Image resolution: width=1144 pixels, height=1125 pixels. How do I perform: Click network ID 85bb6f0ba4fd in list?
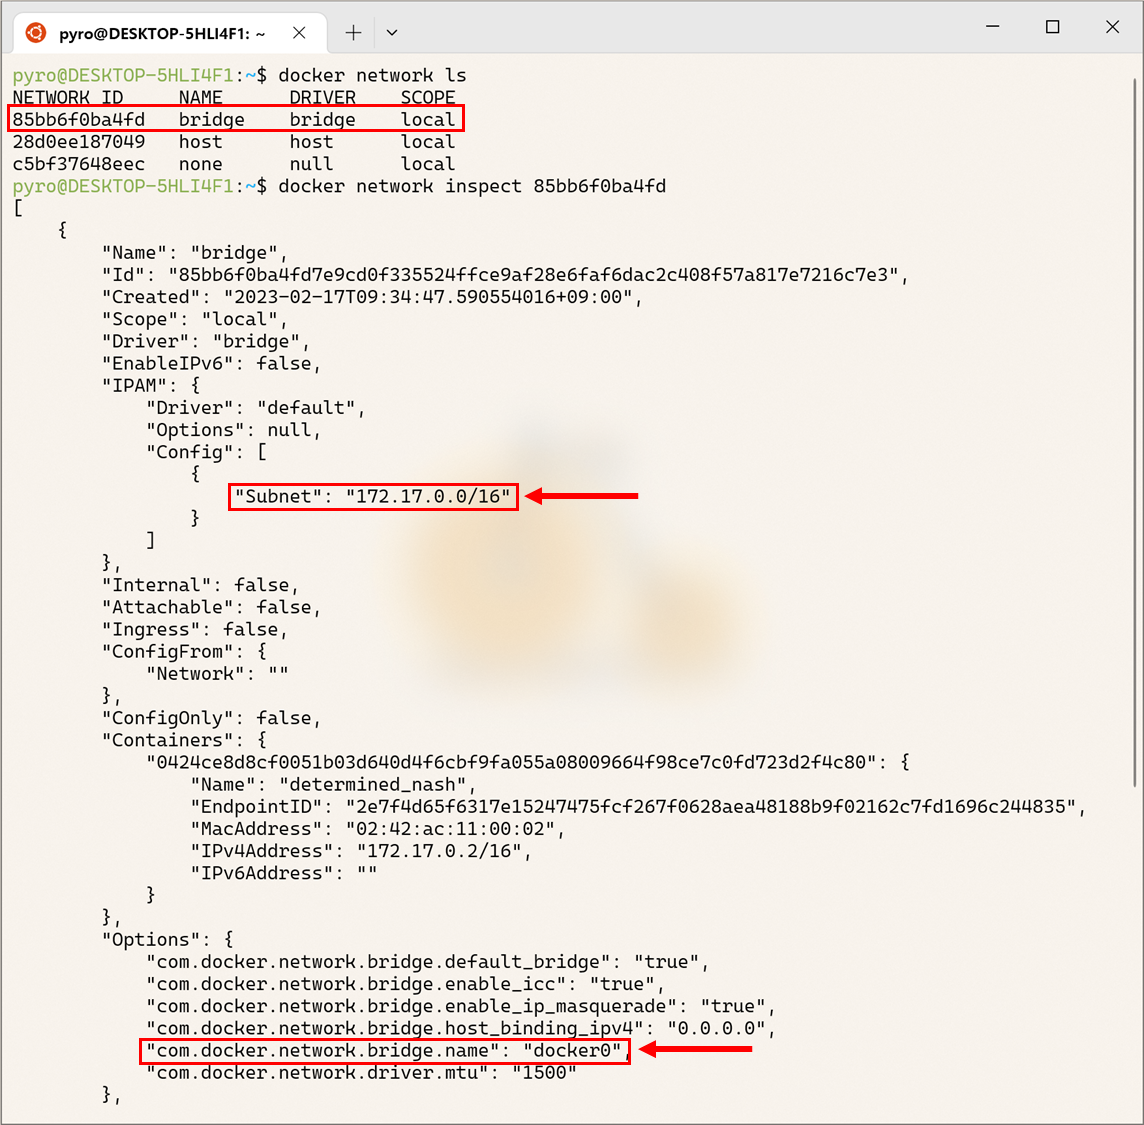pyautogui.click(x=79, y=120)
